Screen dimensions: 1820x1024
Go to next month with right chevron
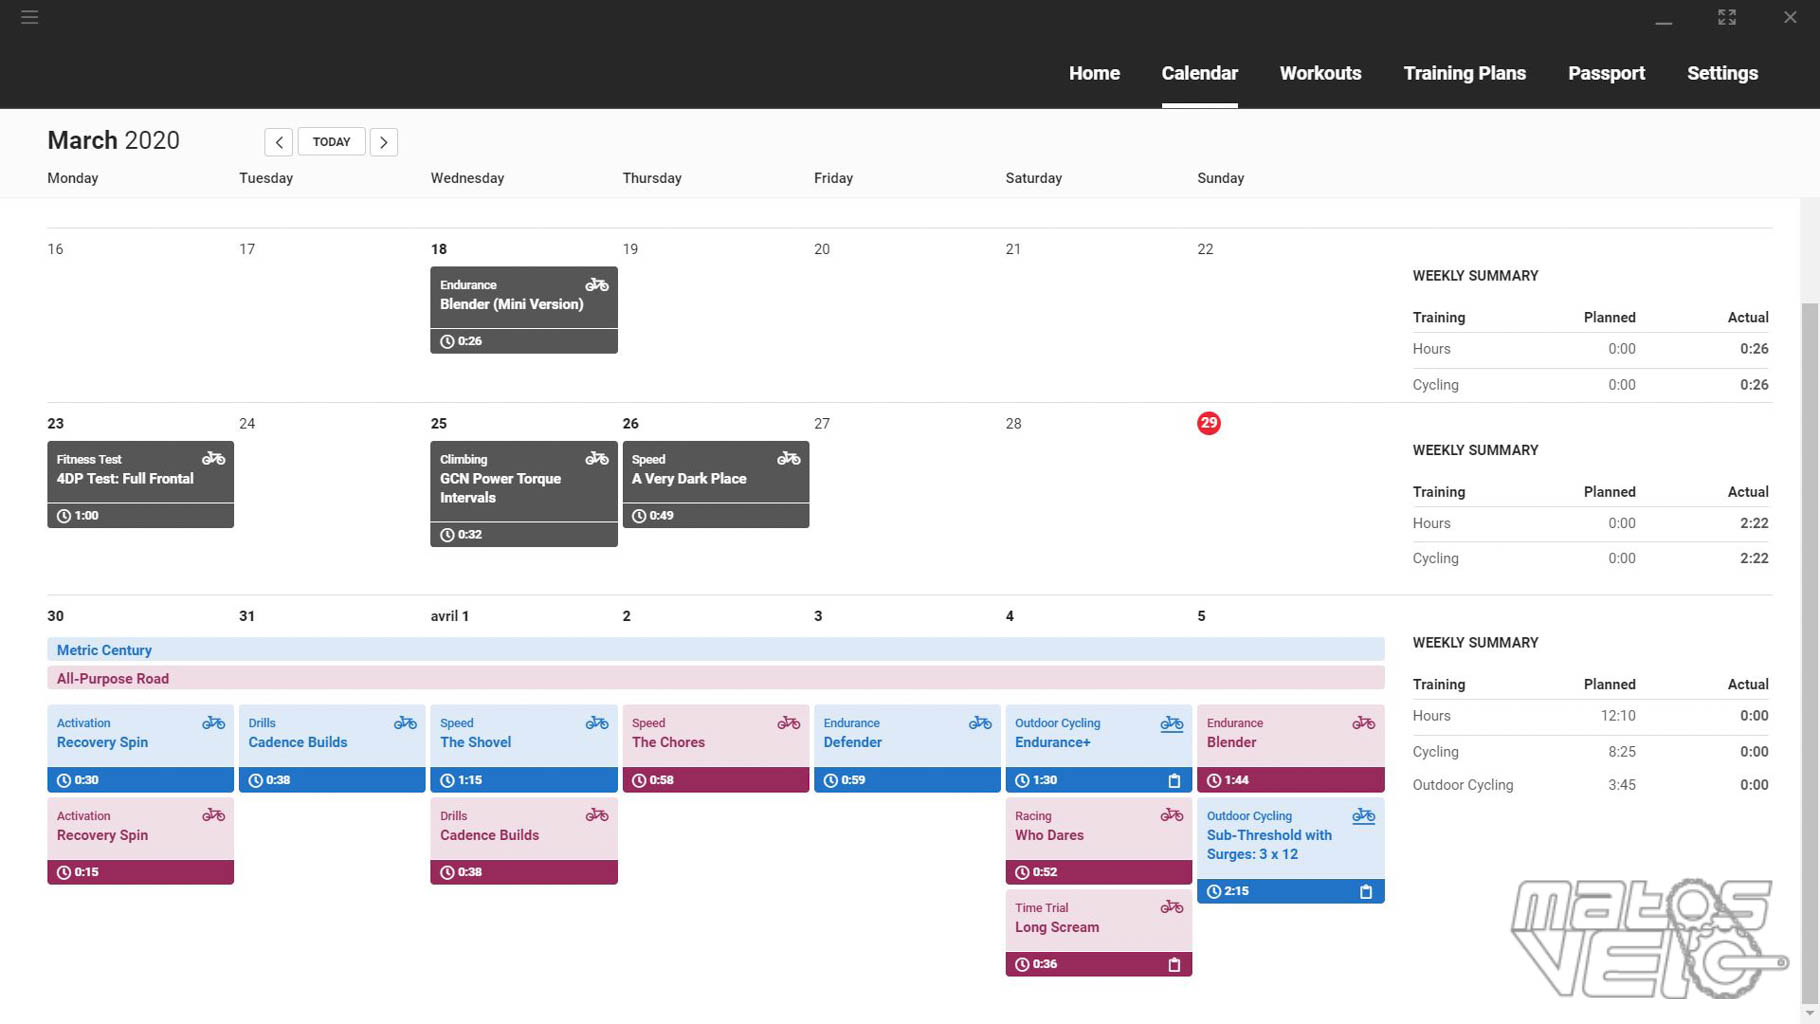[384, 142]
